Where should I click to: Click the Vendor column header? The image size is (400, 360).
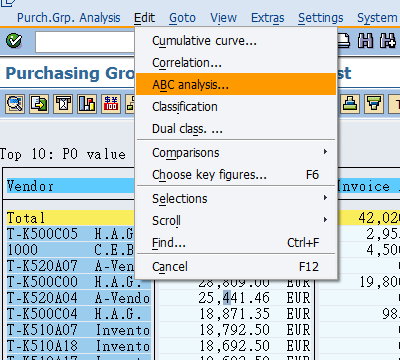[x=70, y=186]
